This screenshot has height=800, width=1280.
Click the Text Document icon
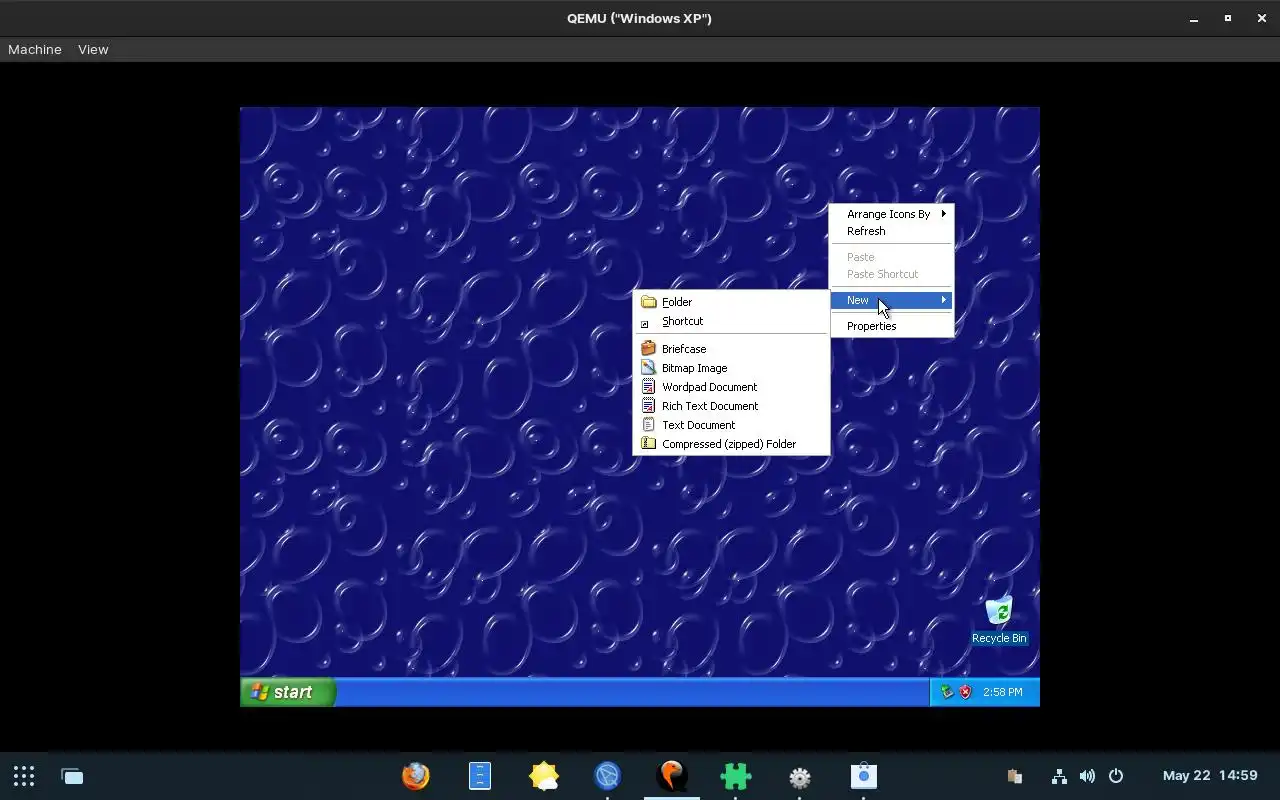coord(648,425)
